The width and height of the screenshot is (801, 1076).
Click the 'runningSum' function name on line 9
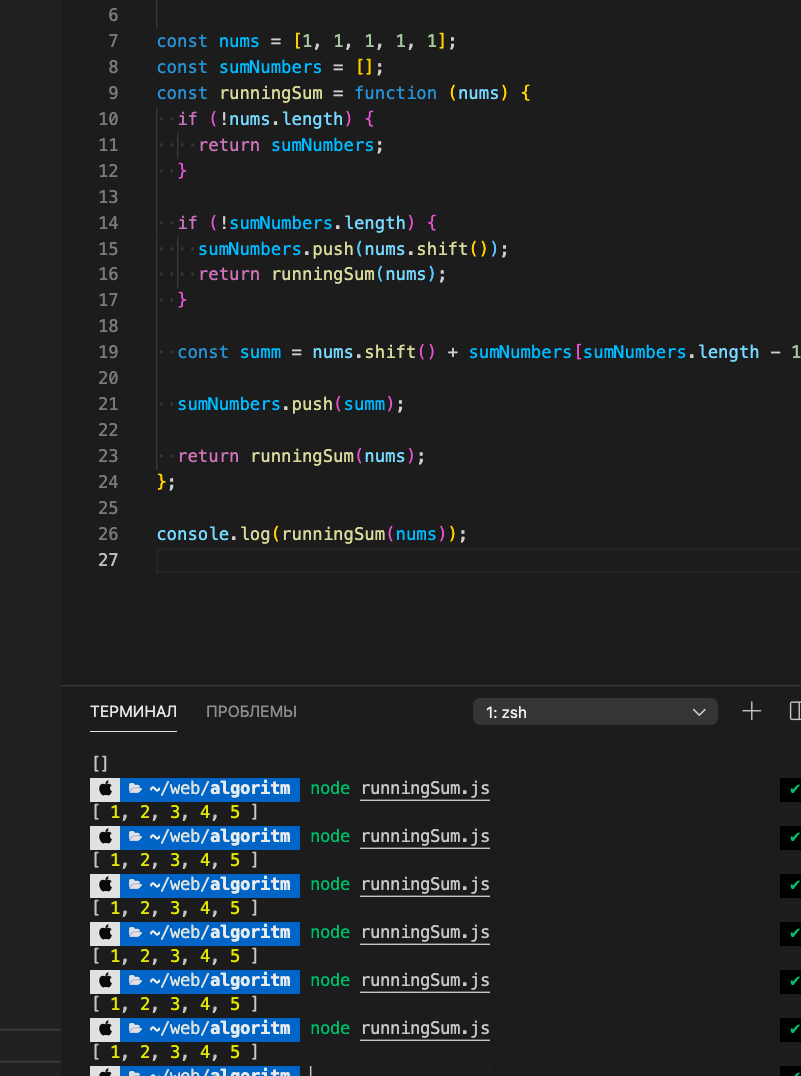pyautogui.click(x=270, y=93)
